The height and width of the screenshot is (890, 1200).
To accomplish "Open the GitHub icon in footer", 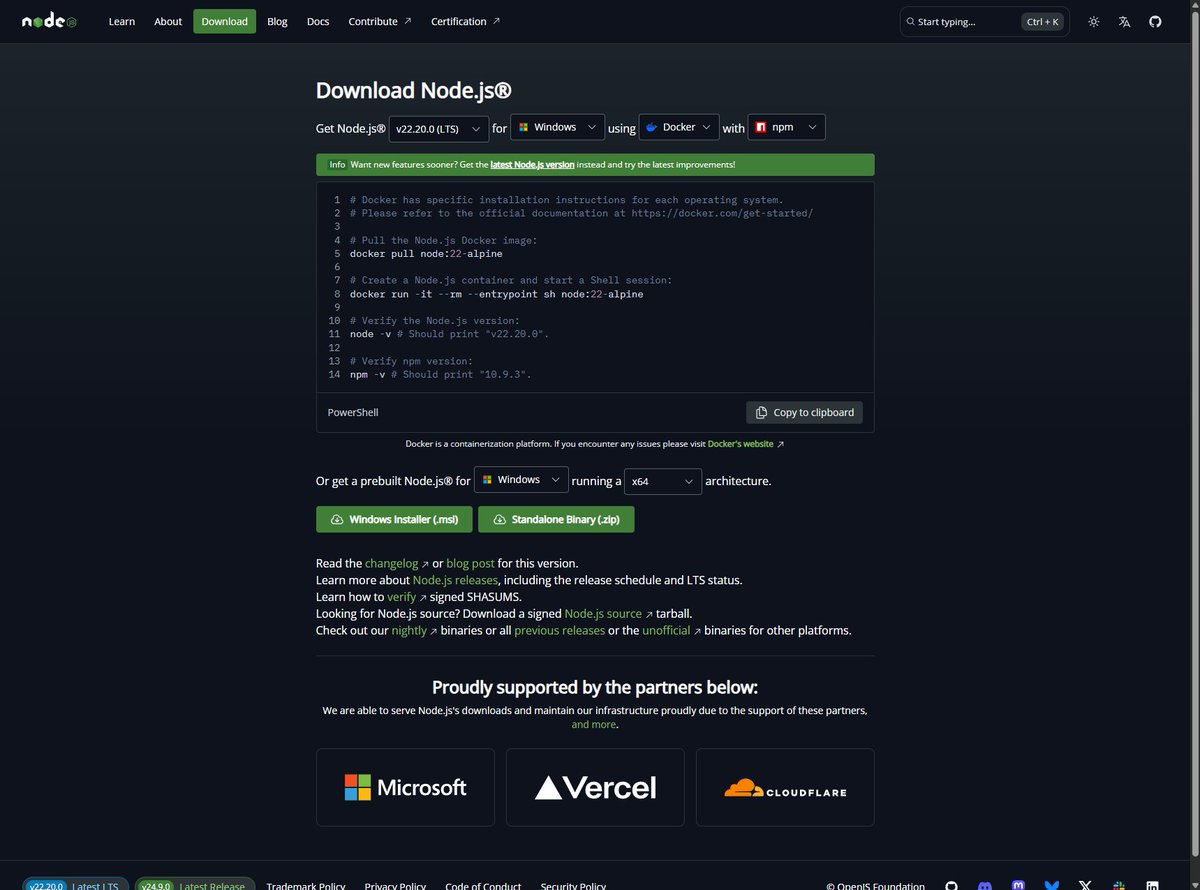I will point(952,886).
